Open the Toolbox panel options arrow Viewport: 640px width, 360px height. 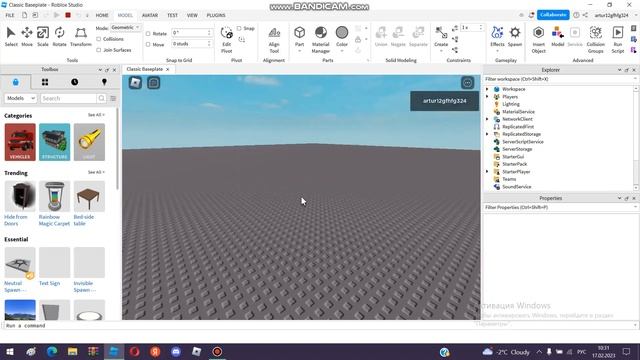click(100, 70)
